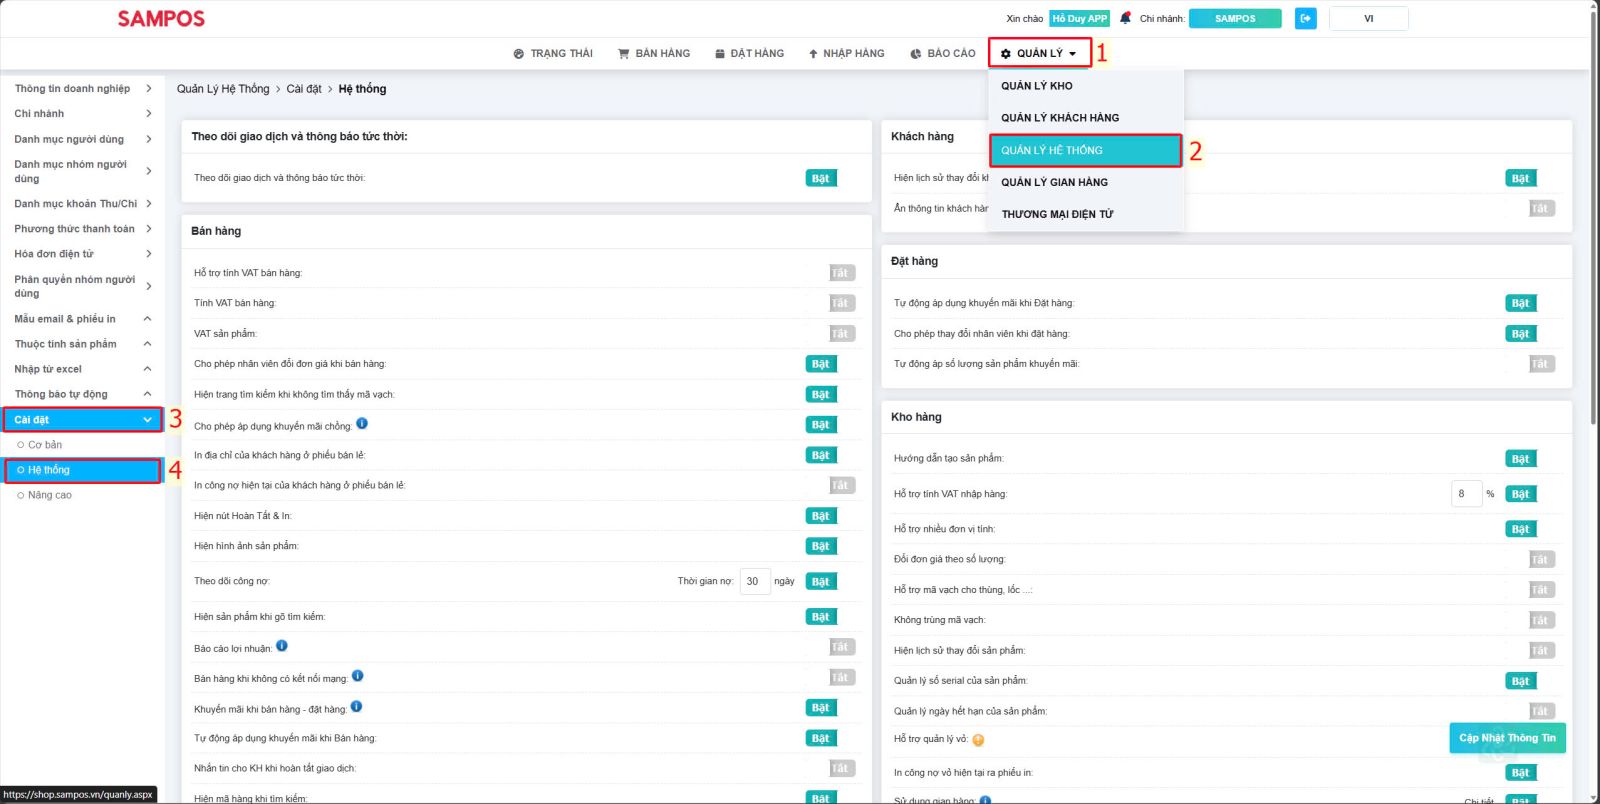This screenshot has width=1600, height=804.
Task: Click the SAMPOS logo
Action: point(161,19)
